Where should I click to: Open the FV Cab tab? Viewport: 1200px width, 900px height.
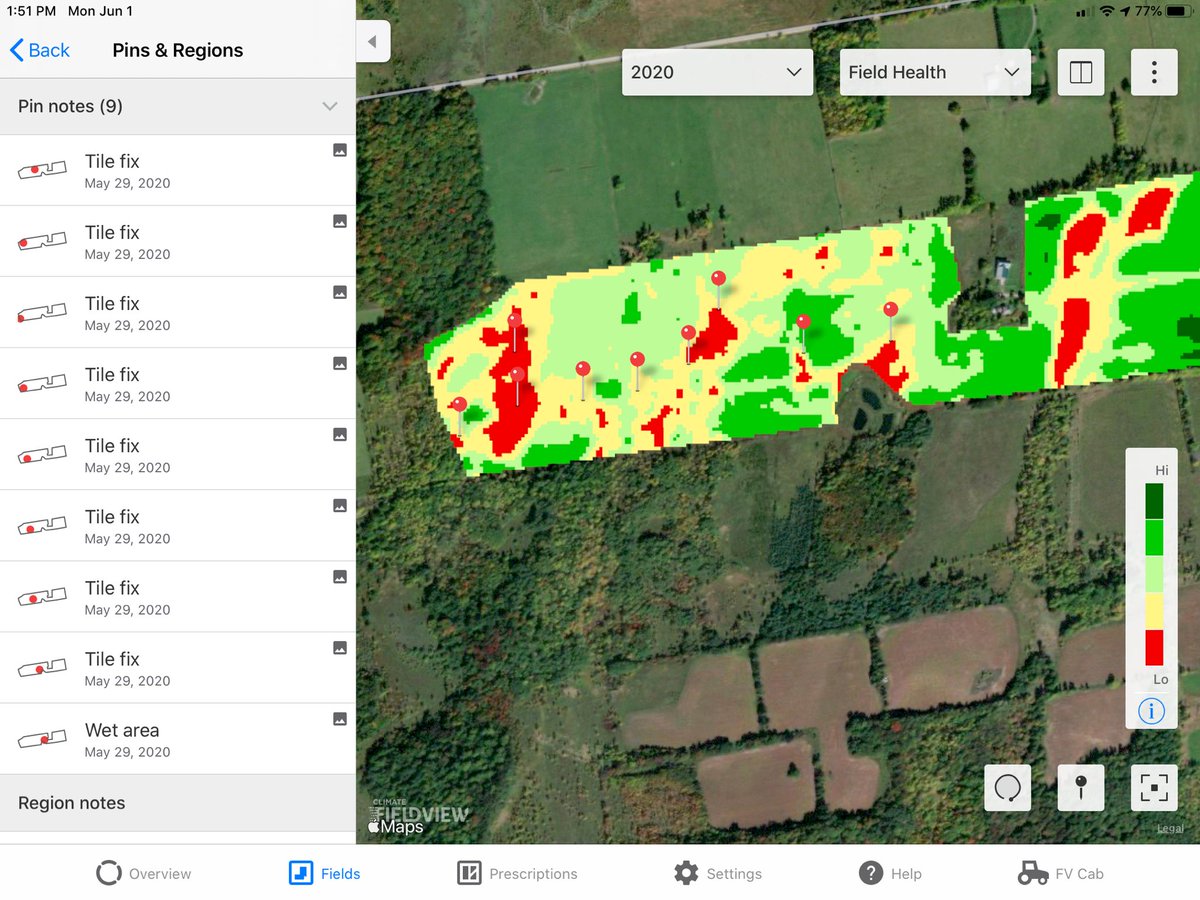coord(1061,873)
